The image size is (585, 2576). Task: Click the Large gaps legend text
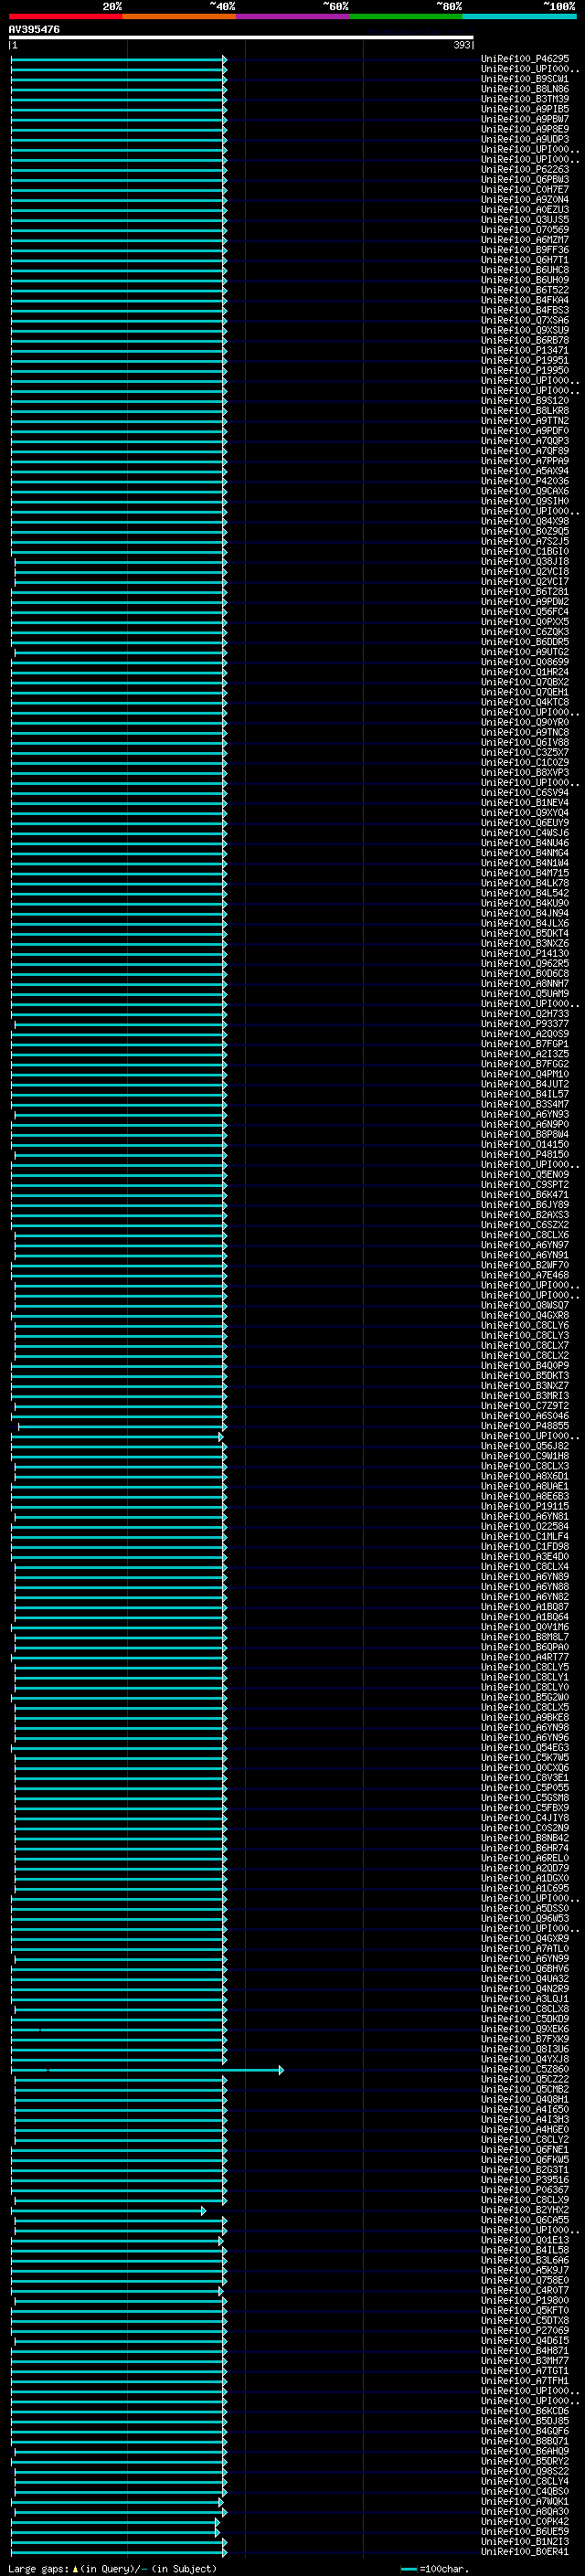click(x=112, y=2569)
